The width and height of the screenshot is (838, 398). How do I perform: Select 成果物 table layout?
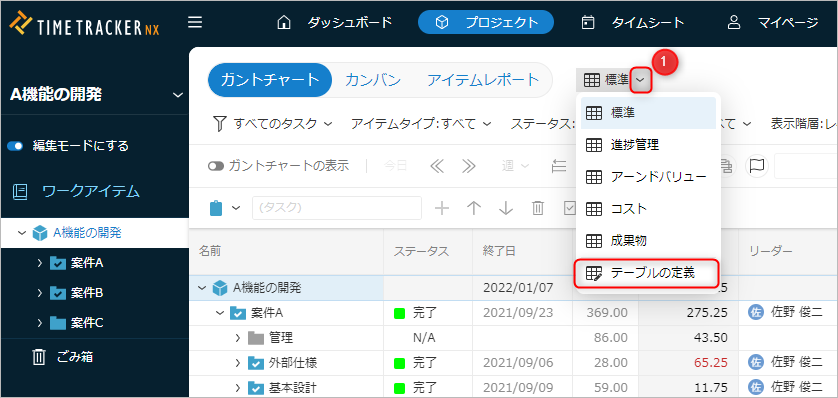(x=648, y=241)
